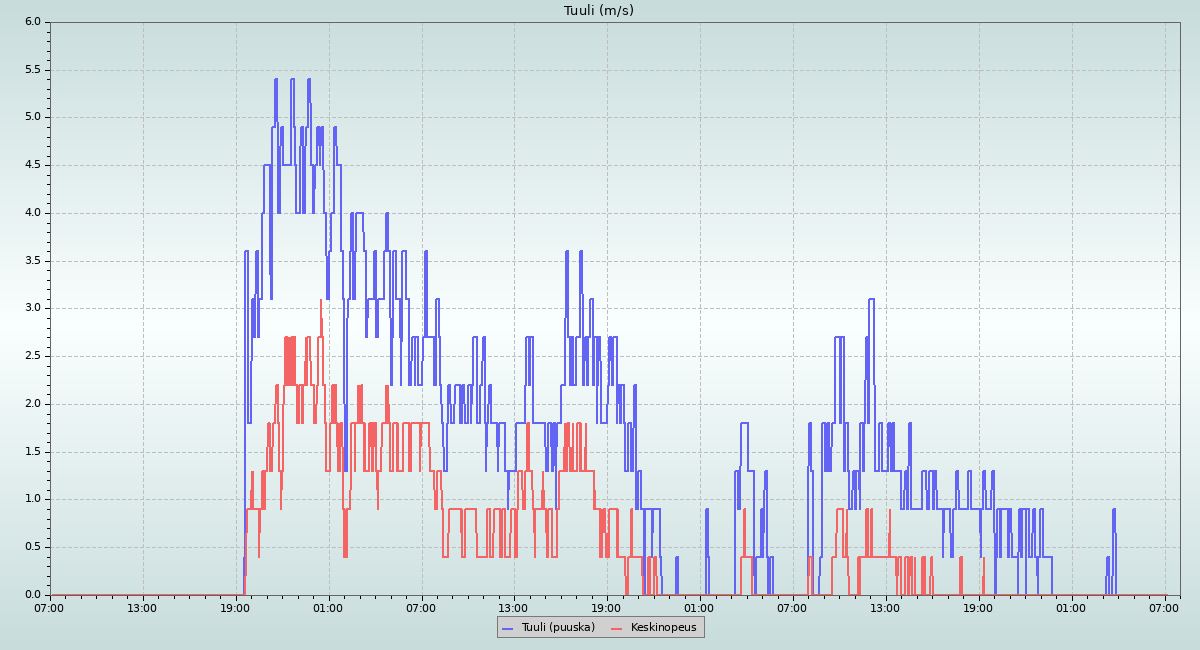Click the red line swatch in legend

(x=617, y=628)
